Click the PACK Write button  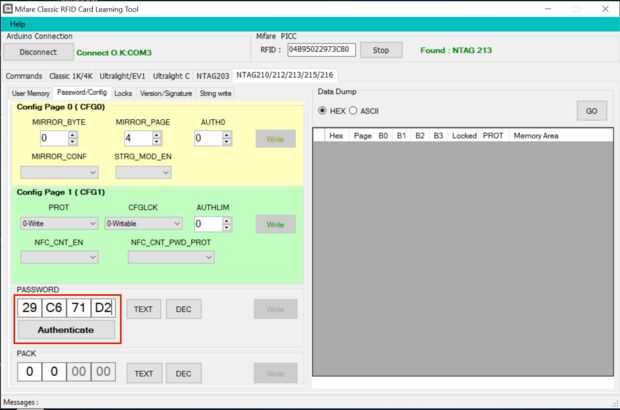(276, 373)
